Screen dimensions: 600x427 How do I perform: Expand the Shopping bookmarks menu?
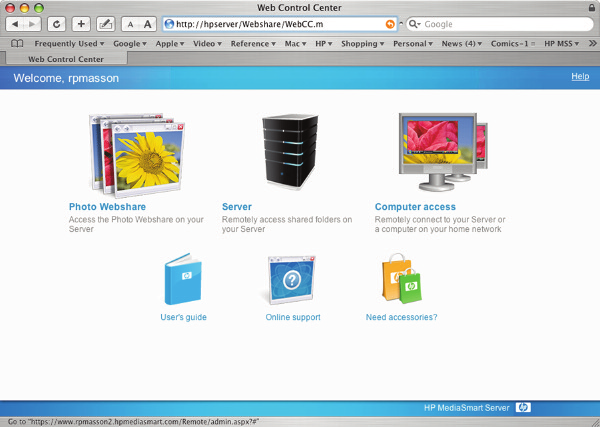(362, 44)
